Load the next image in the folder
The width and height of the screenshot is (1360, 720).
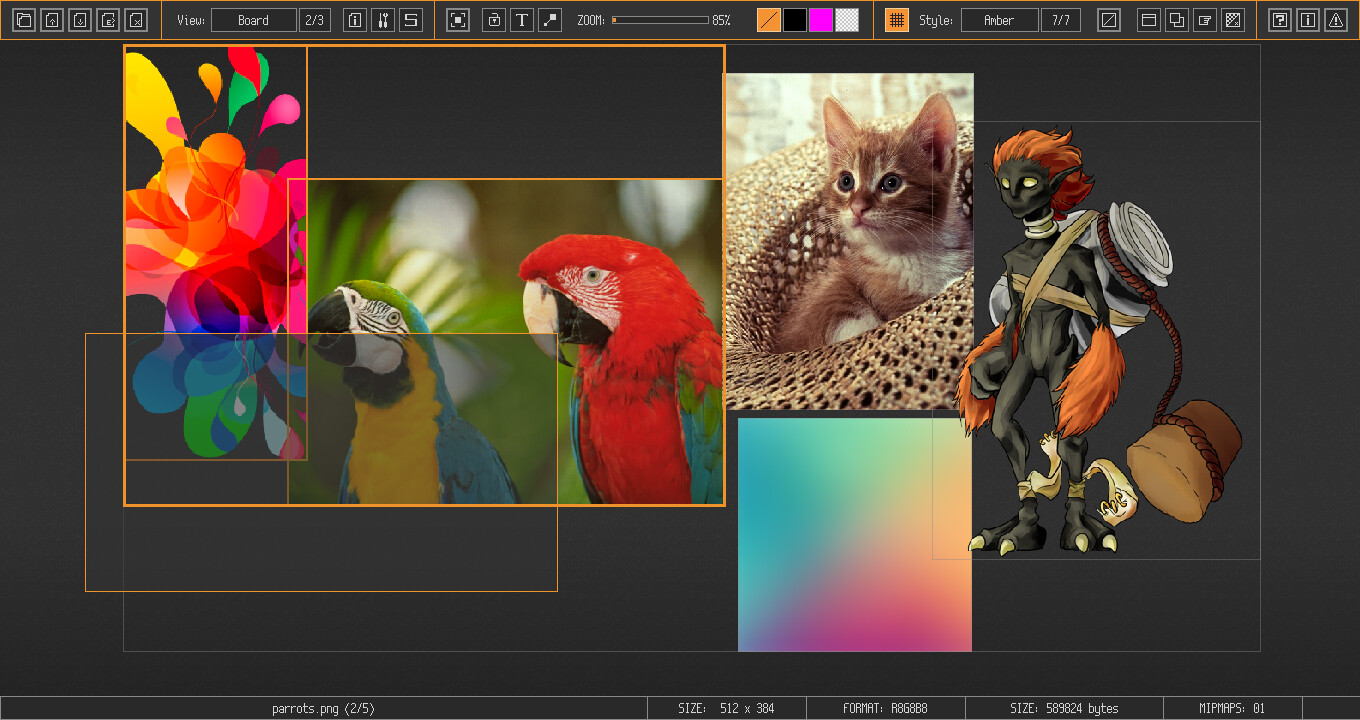pos(80,19)
